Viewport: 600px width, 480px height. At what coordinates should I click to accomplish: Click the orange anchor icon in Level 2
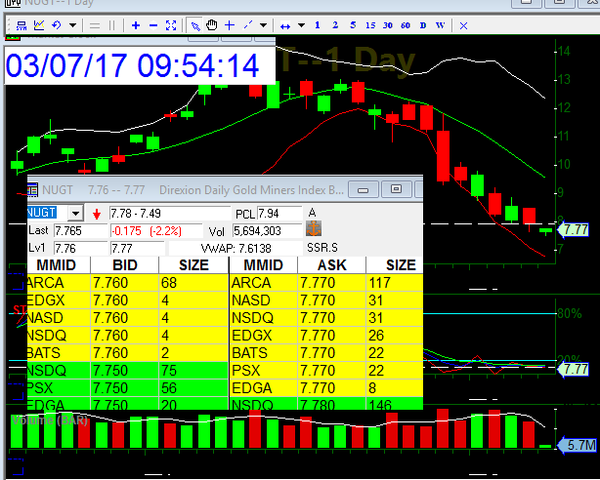coord(313,231)
